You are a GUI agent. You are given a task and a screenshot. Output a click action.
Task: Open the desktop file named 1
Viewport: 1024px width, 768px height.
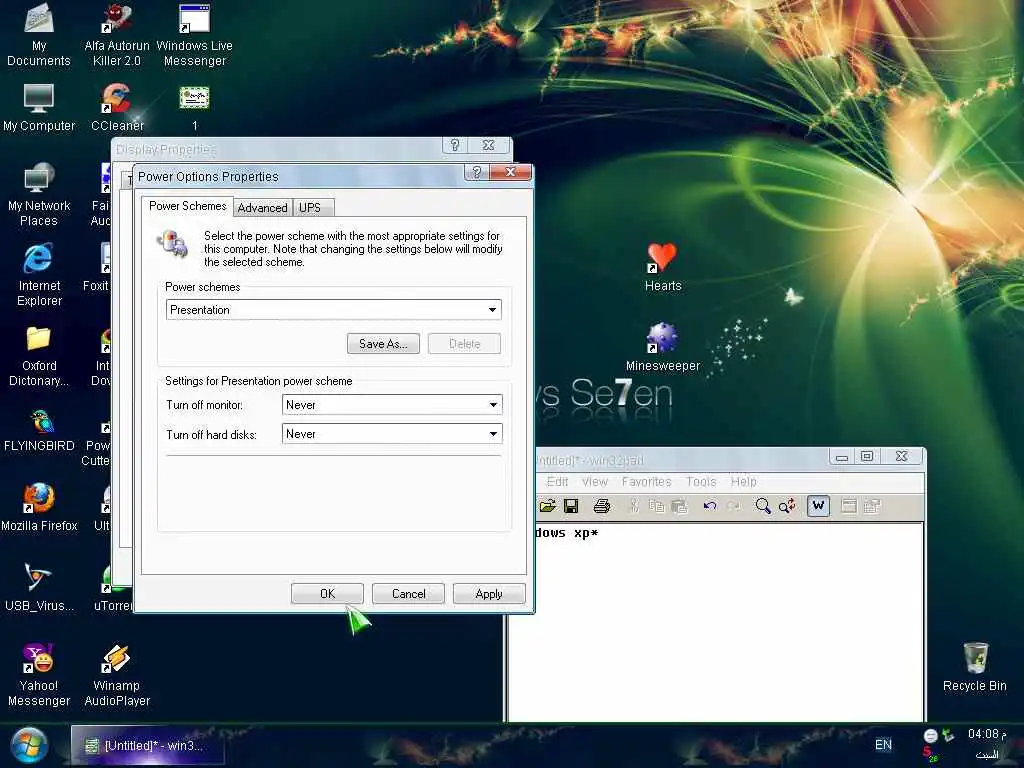pos(195,108)
